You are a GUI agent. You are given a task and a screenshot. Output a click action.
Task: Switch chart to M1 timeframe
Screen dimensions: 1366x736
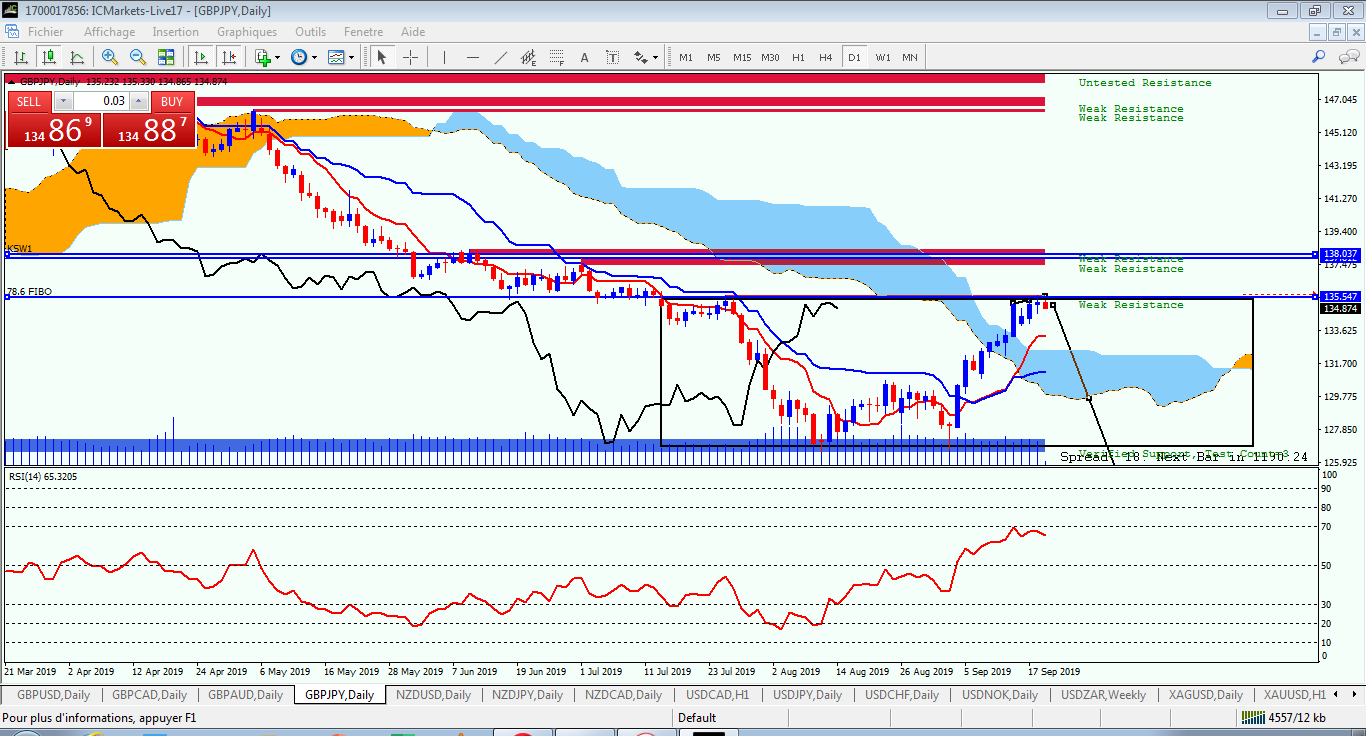[x=686, y=57]
